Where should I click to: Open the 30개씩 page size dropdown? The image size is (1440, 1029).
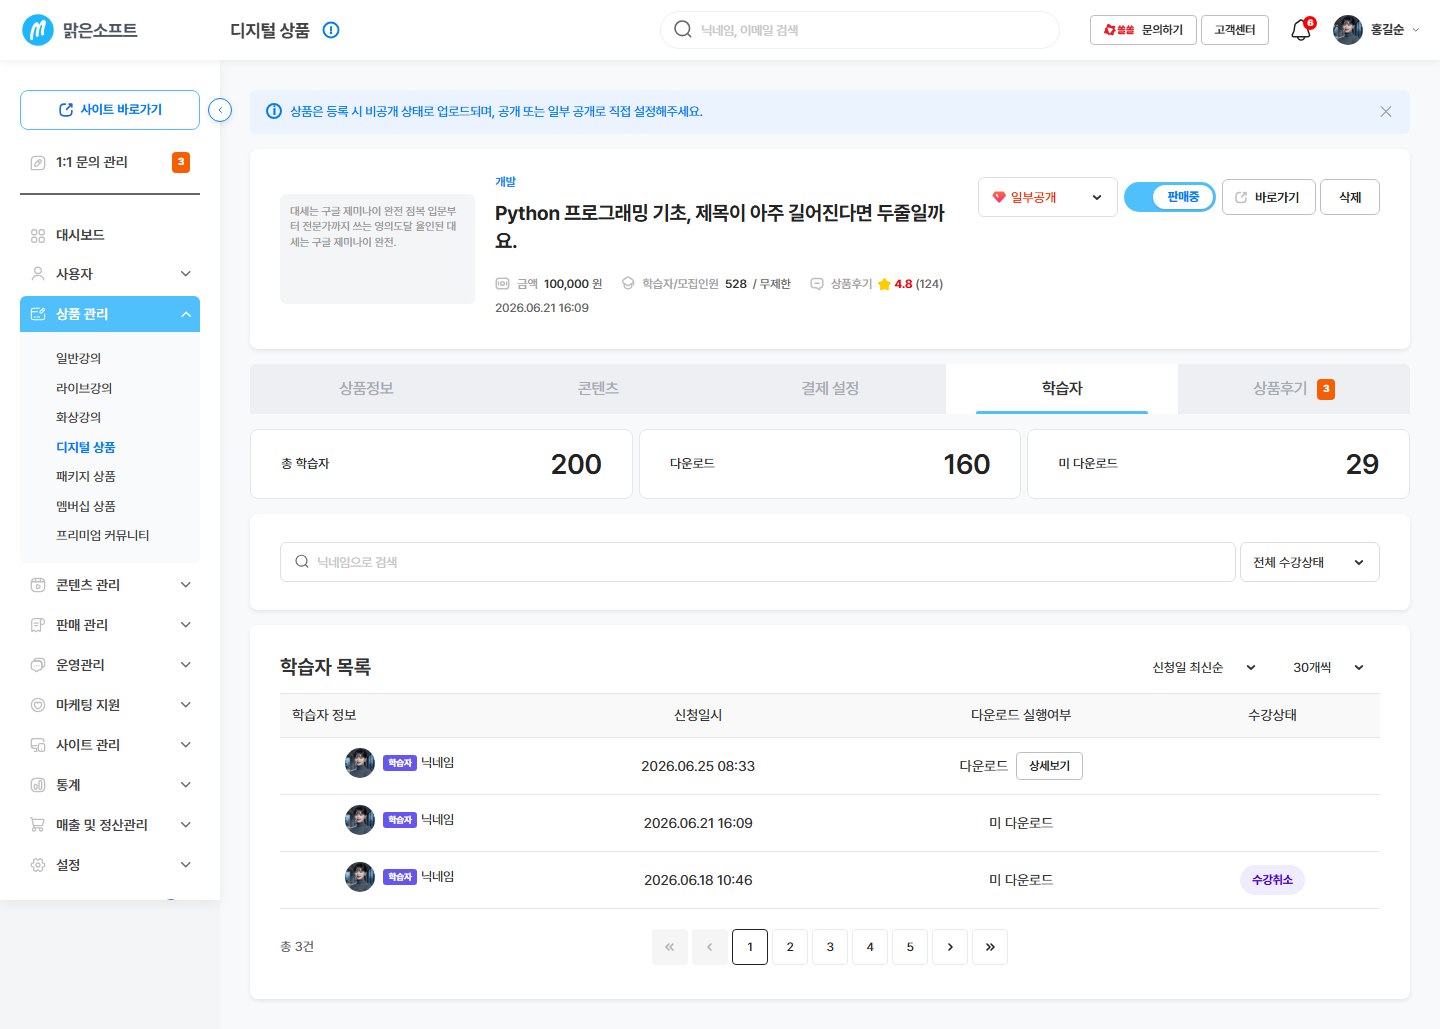1328,667
